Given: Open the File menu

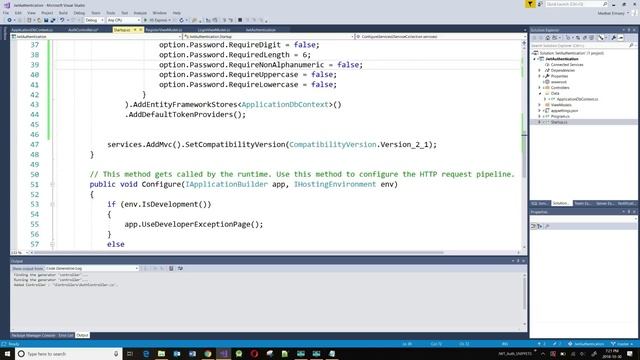Looking at the screenshot, I should coord(6,13).
